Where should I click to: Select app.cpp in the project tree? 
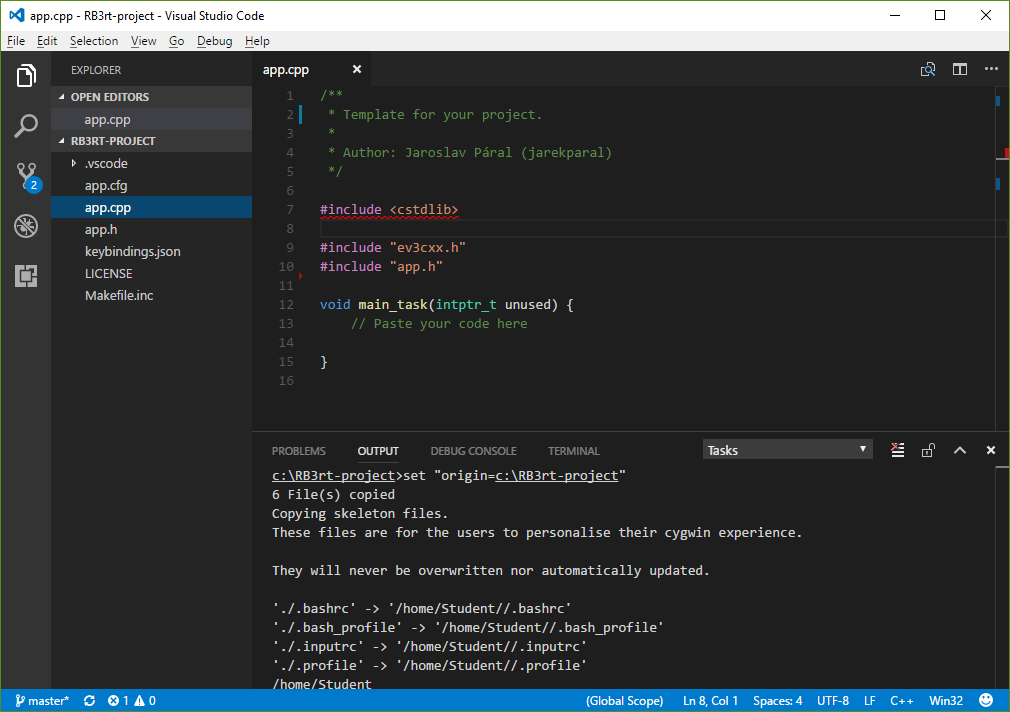click(x=151, y=207)
